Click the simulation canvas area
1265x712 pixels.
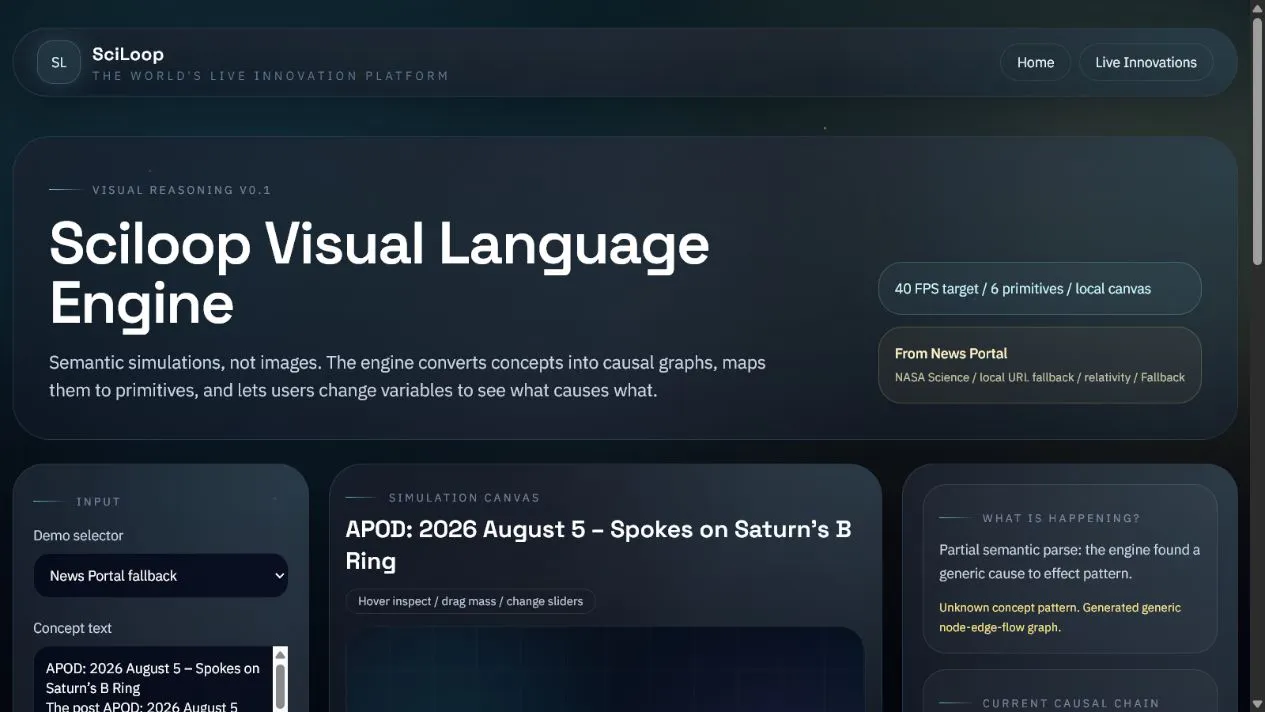(x=605, y=669)
